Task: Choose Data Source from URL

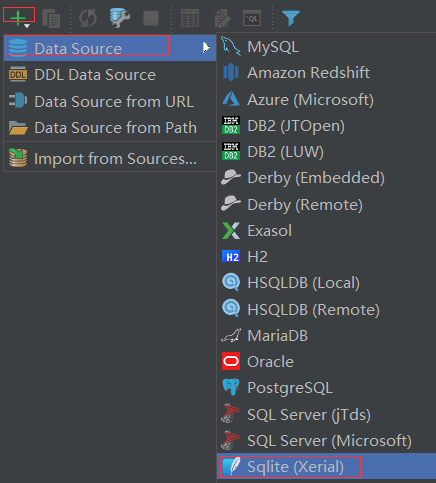Action: pos(110,101)
